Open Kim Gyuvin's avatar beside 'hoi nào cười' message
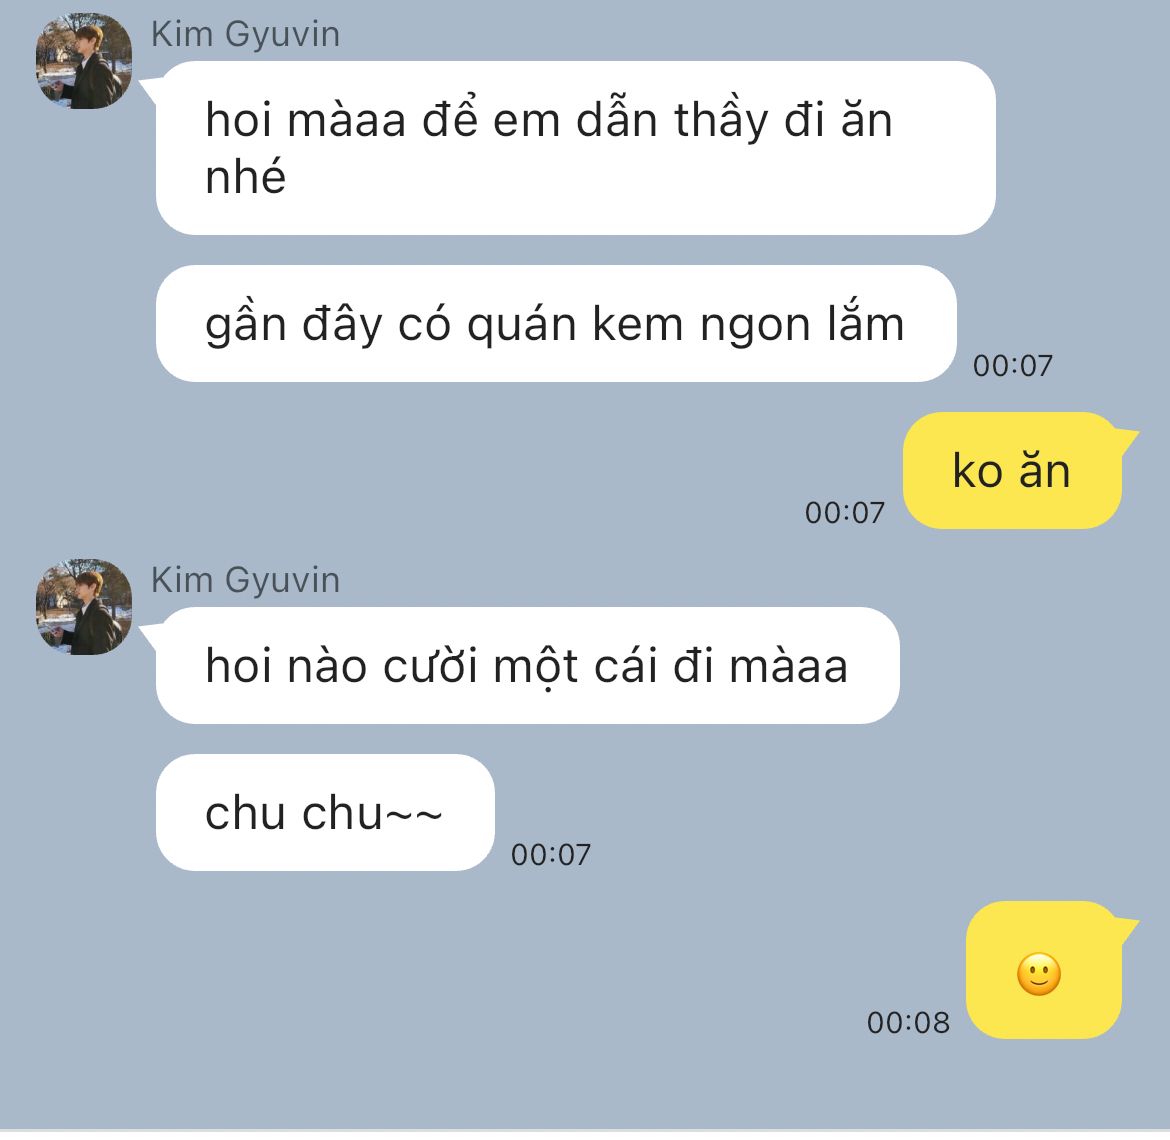The height and width of the screenshot is (1140, 1170). click(x=84, y=607)
